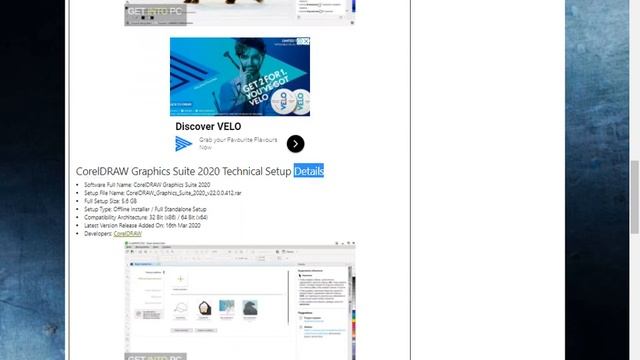Click the page vertical scrollbar thumb
Viewport: 640px width, 360px height.
pos(634,197)
